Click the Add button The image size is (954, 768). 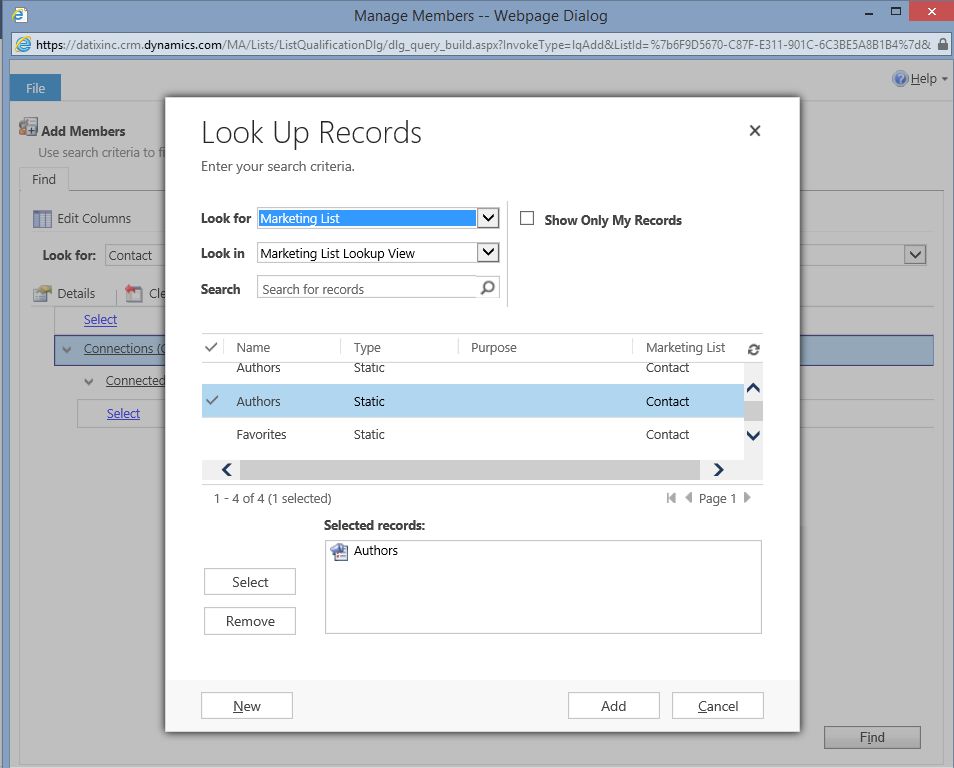(x=613, y=706)
